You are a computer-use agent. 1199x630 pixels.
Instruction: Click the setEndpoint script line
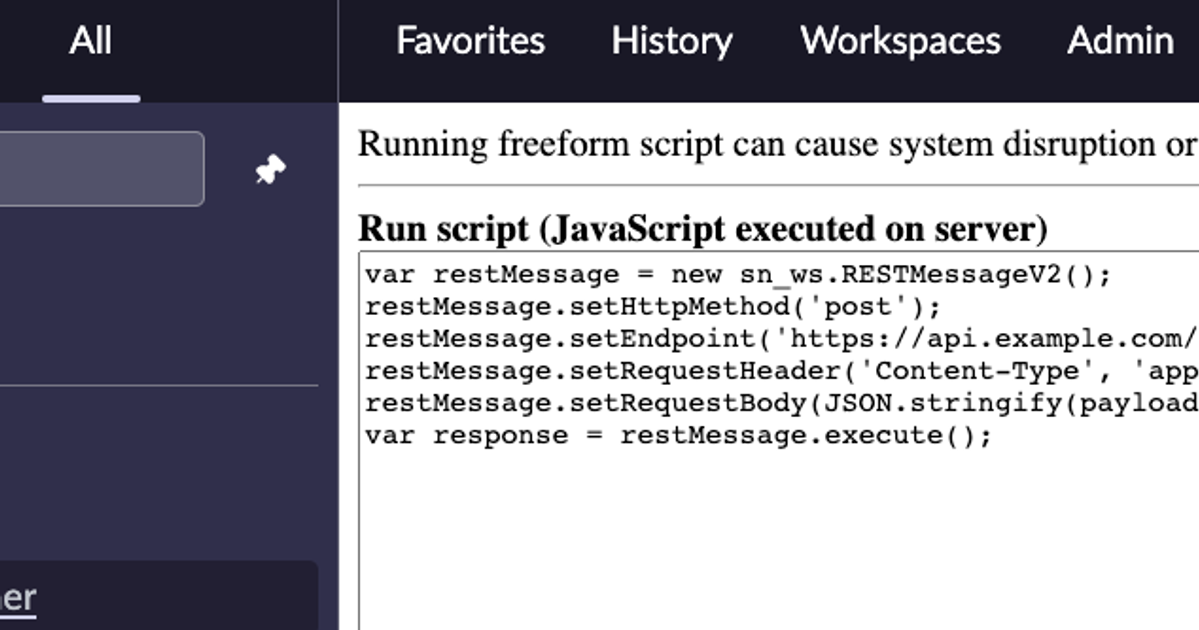(x=781, y=339)
